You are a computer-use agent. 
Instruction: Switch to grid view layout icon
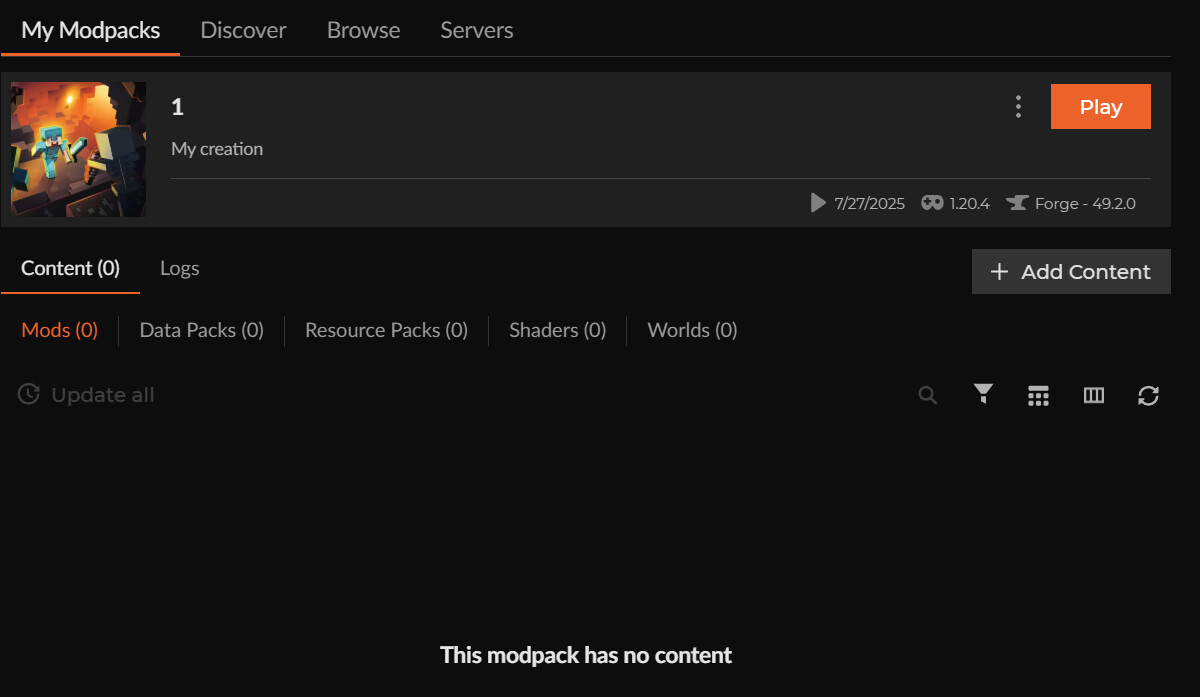click(1038, 396)
